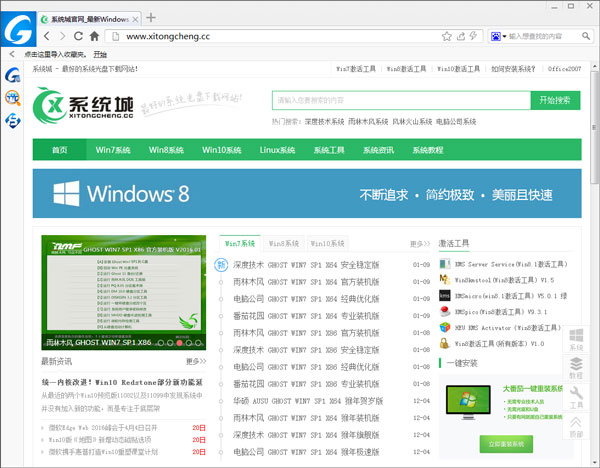The height and width of the screenshot is (468, 600).
Task: Click the floating 工具 wrench icon
Action: [576, 397]
